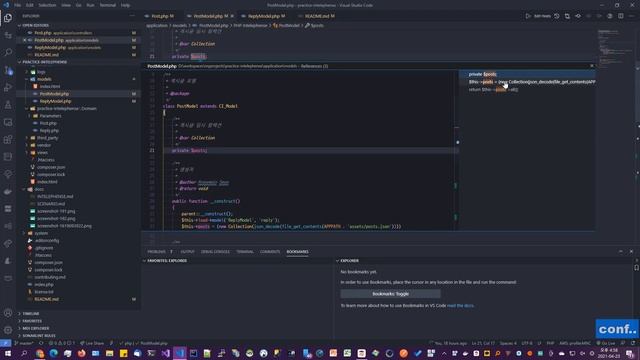Screen dimensions: 640x360
Task: Open README.md at bottom of file tree
Action: (x=46, y=299)
